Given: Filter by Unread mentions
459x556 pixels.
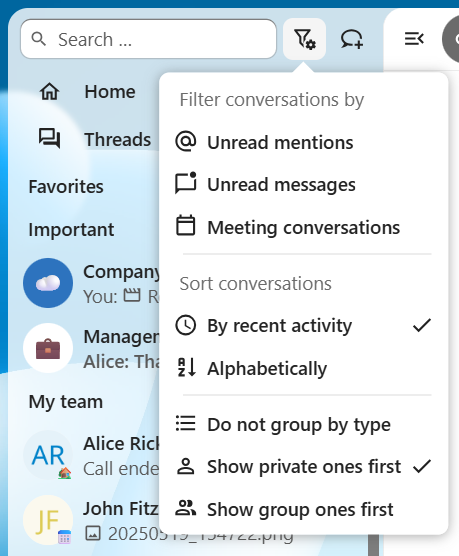Looking at the screenshot, I should [x=304, y=143].
